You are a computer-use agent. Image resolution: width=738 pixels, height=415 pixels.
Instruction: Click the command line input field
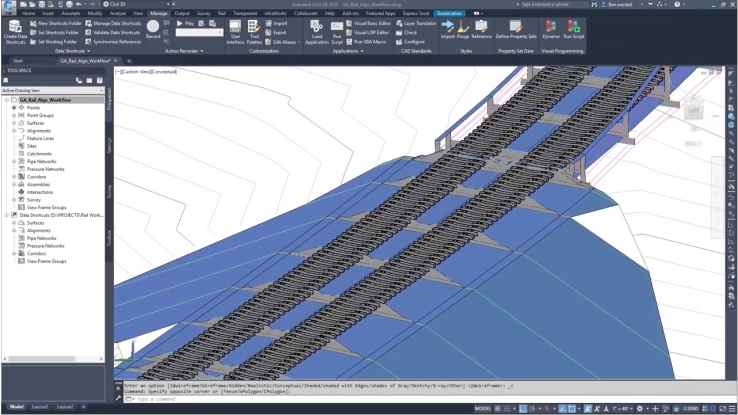[300, 399]
